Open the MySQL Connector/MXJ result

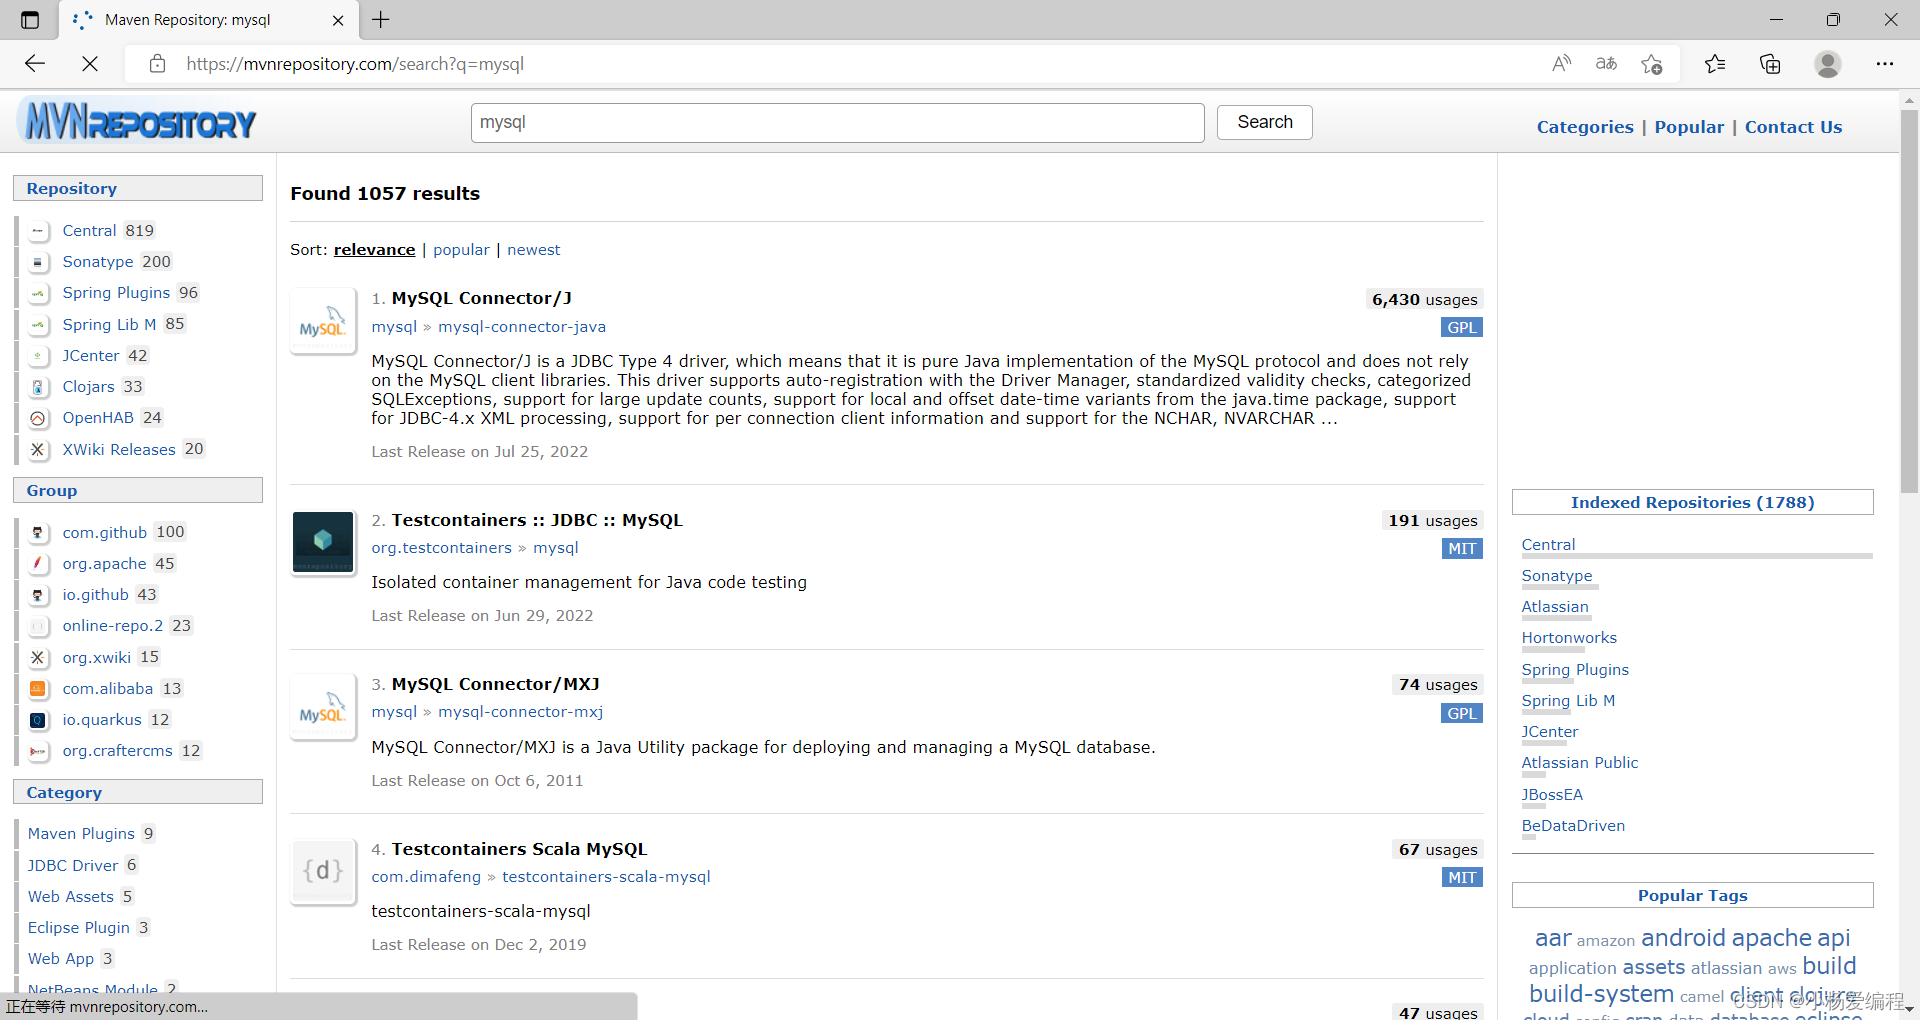[496, 684]
